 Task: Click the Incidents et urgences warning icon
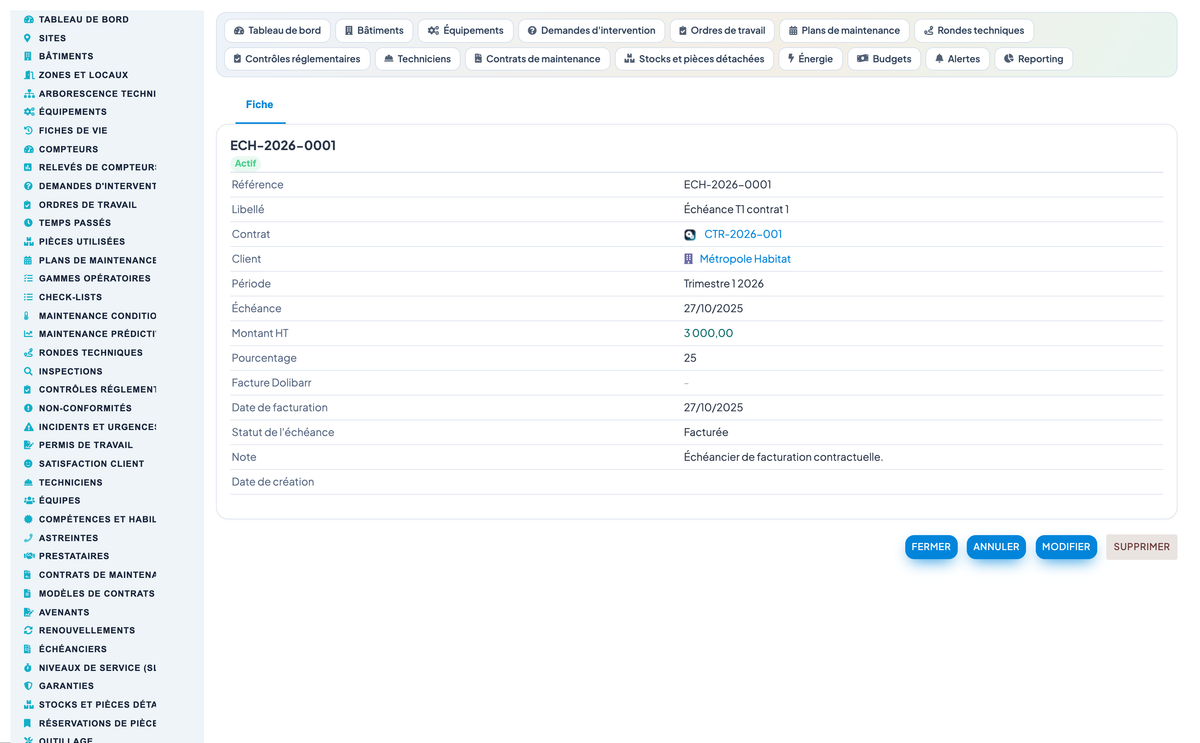pos(28,427)
